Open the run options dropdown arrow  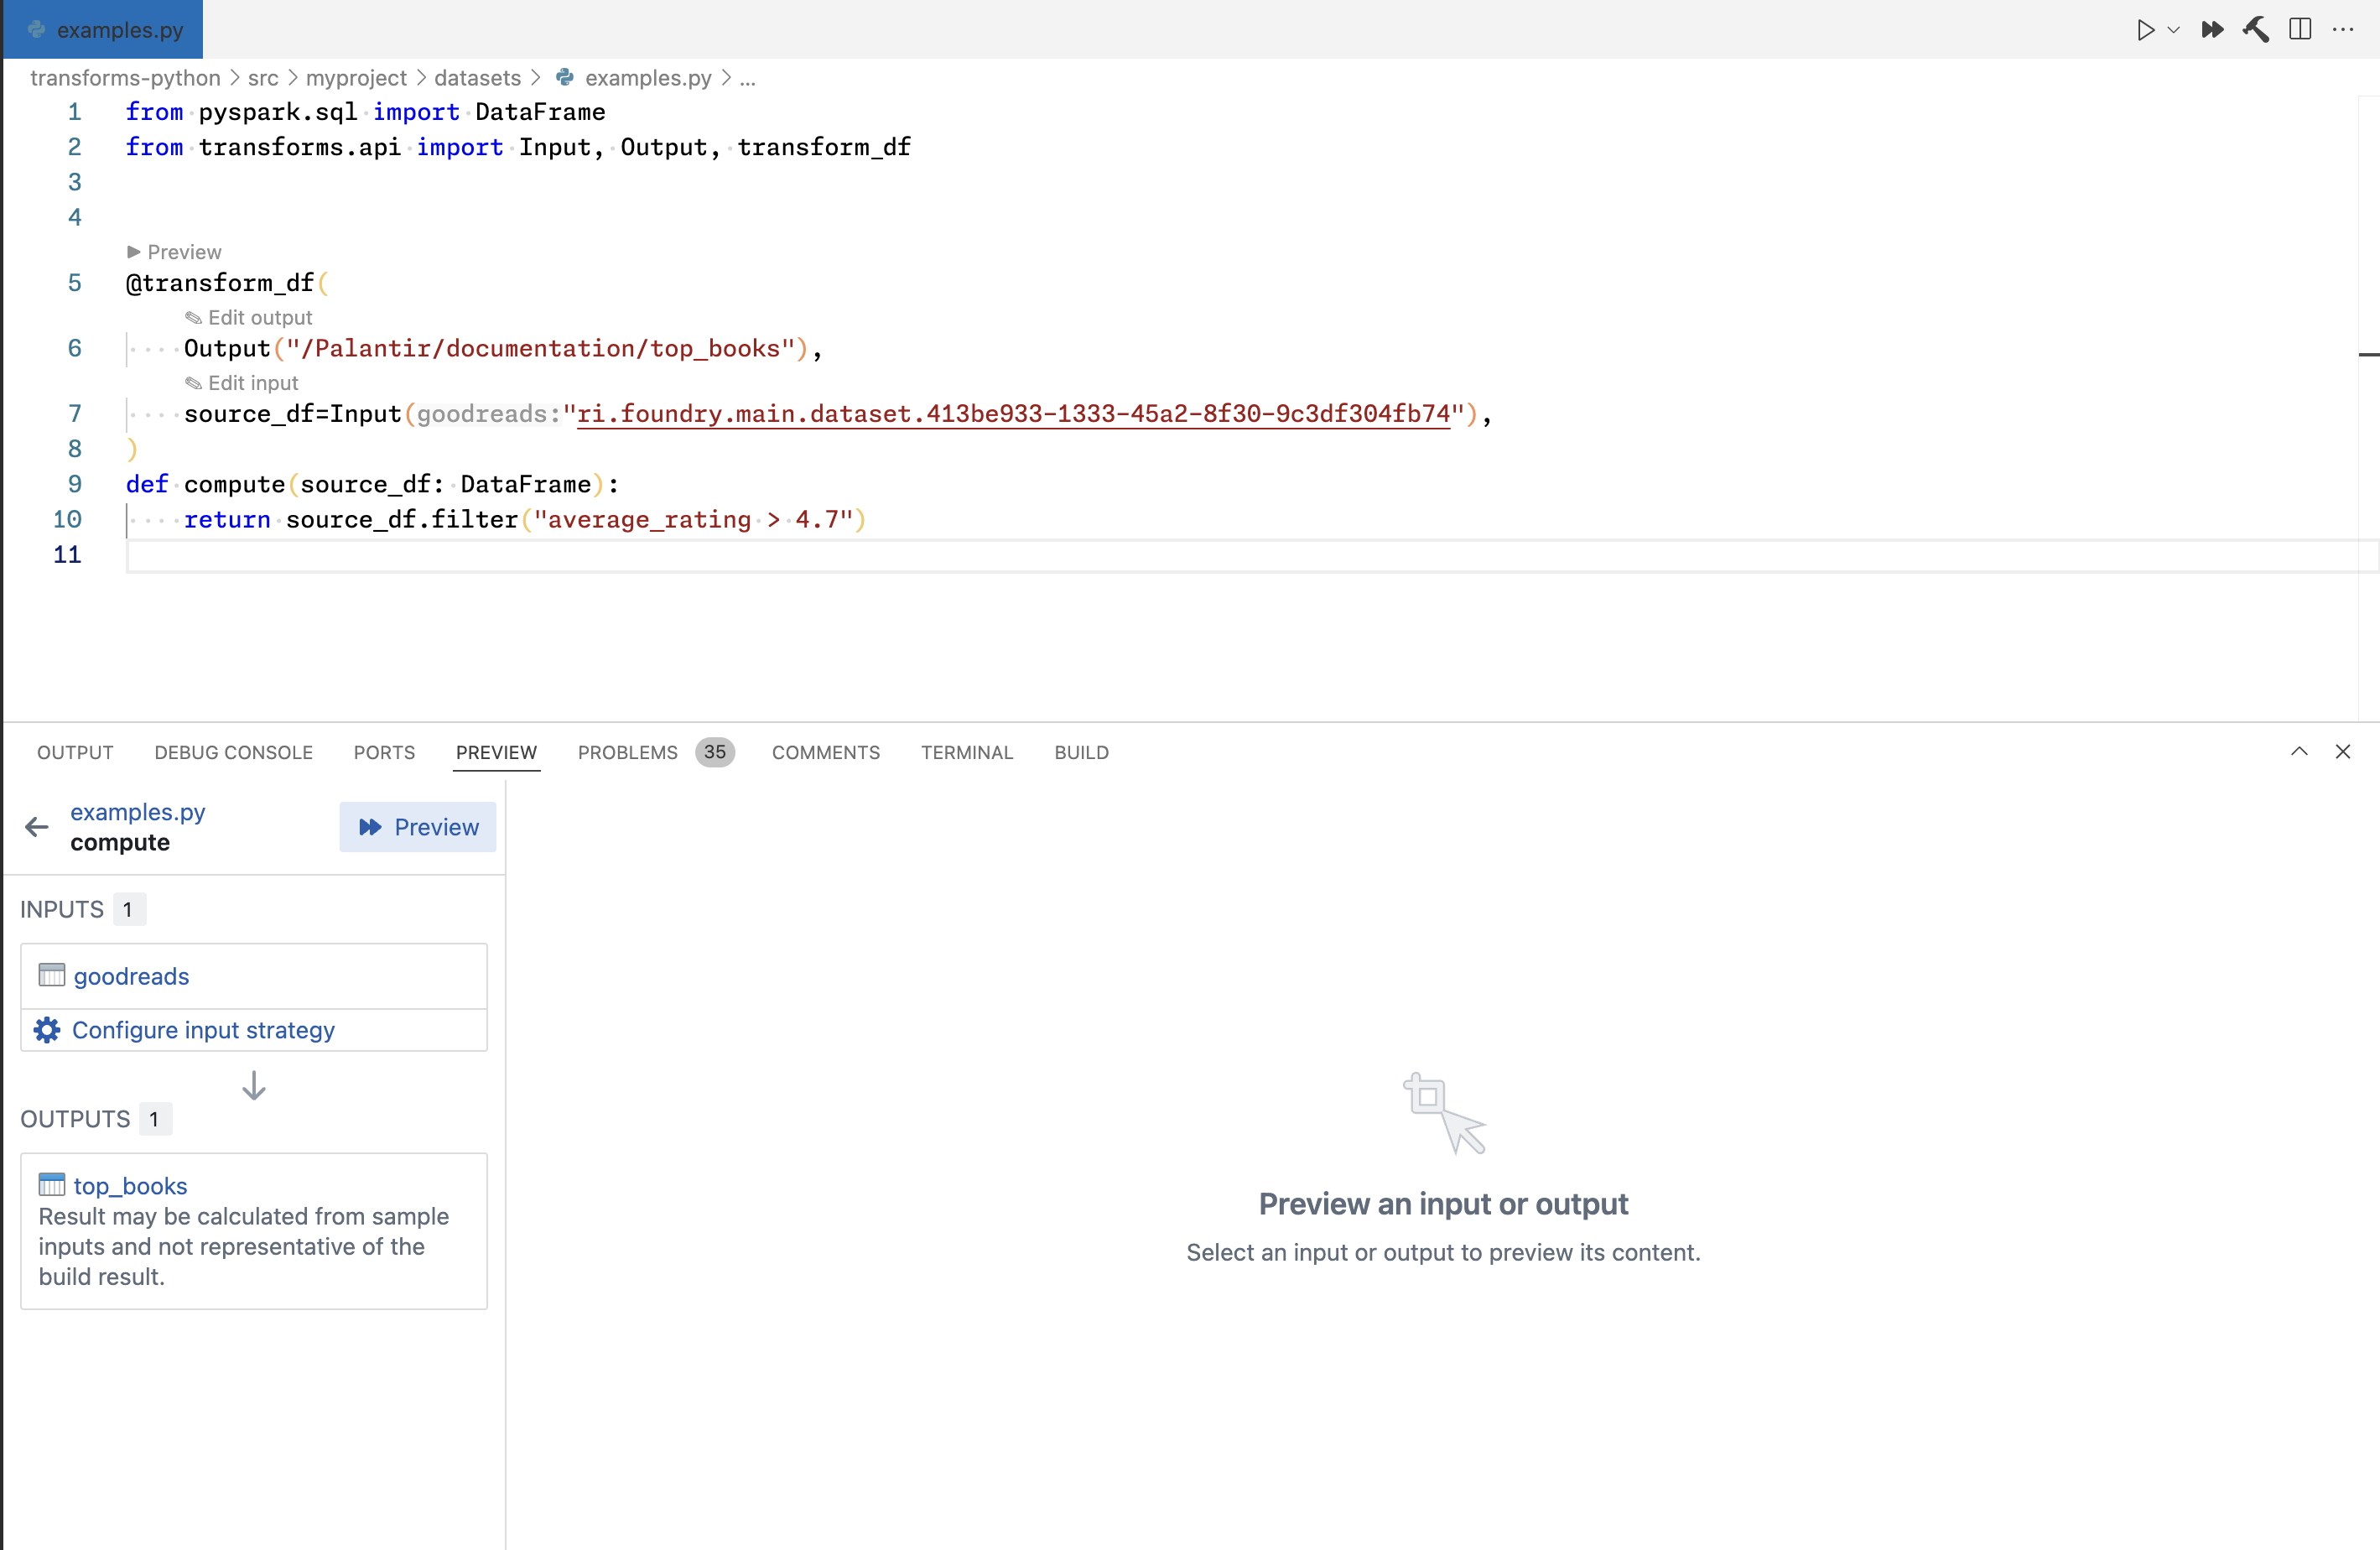(2173, 30)
